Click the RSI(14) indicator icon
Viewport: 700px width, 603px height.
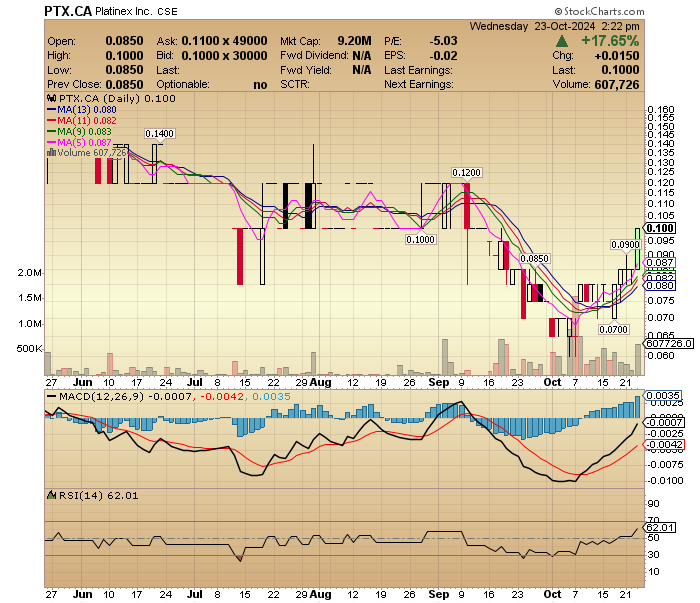[x=52, y=495]
